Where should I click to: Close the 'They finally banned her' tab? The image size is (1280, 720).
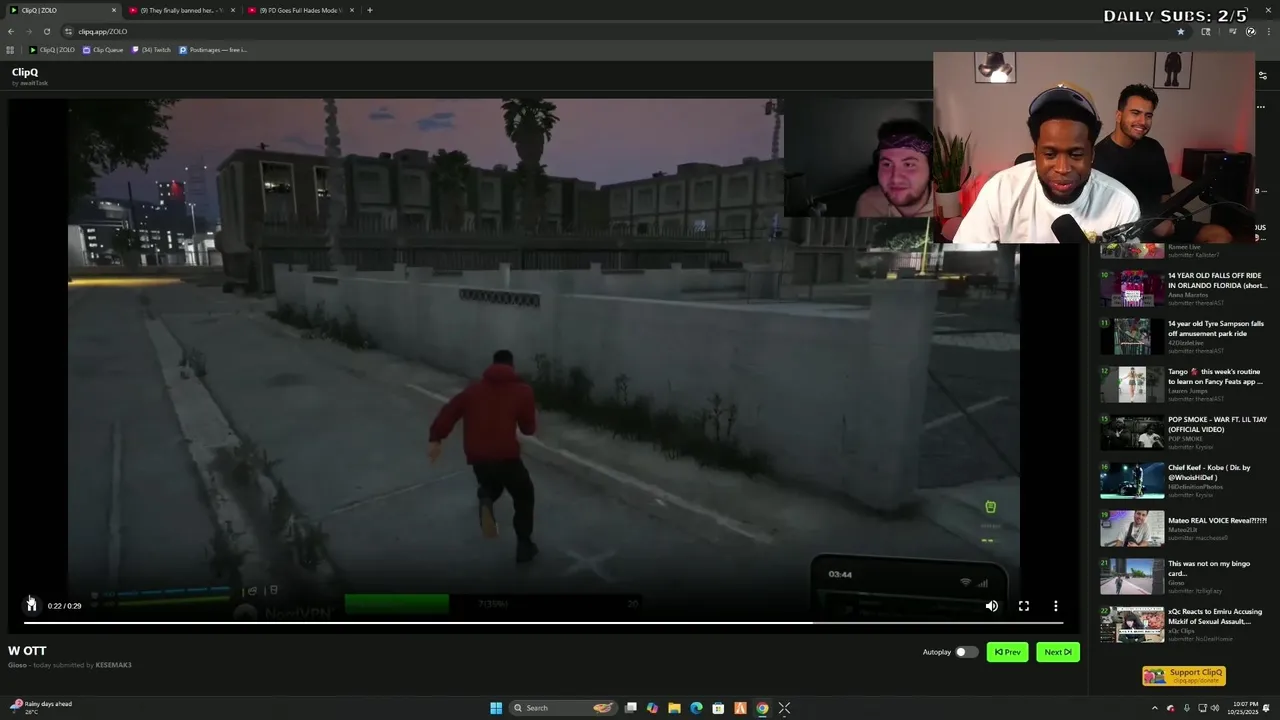(x=233, y=10)
